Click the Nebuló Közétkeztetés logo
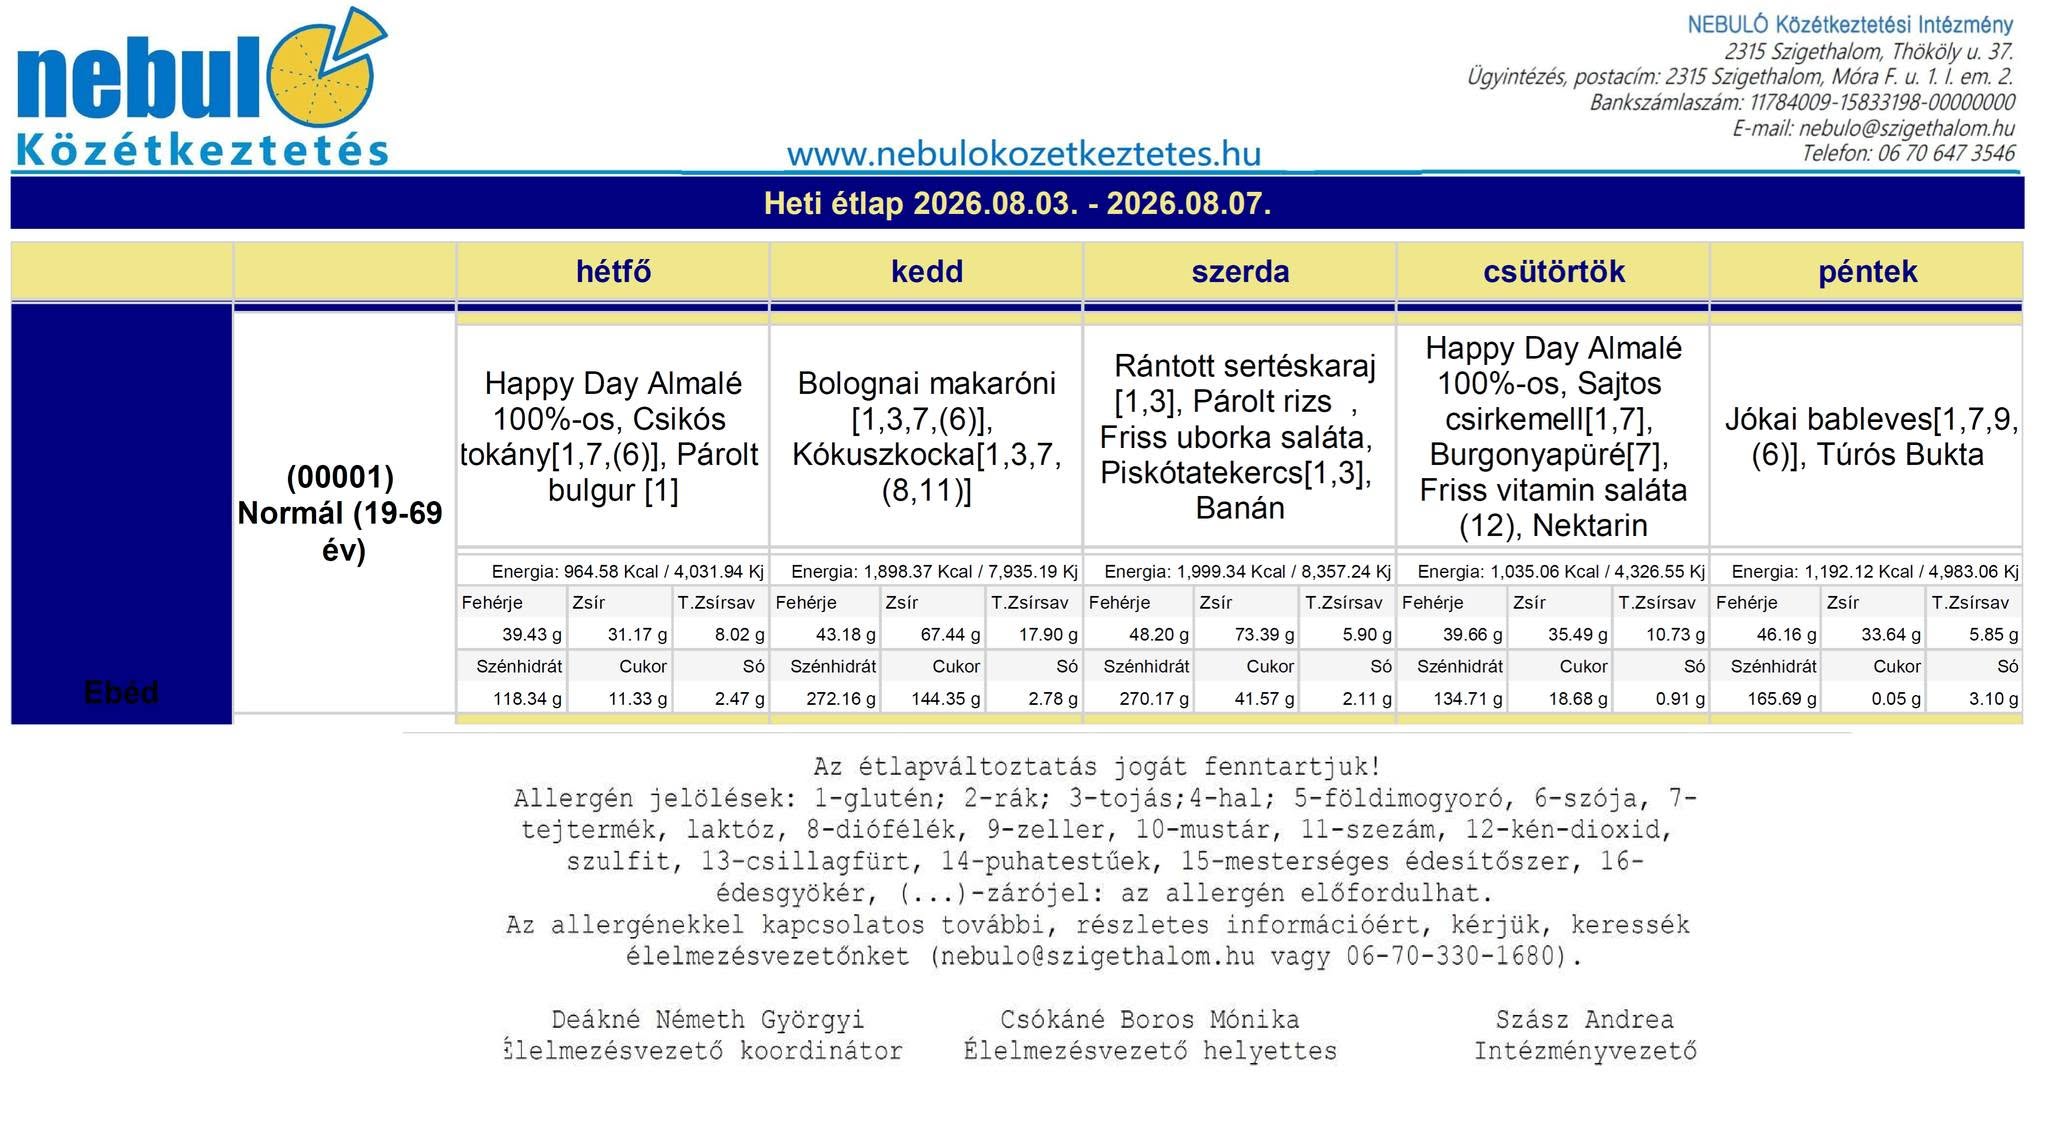The height and width of the screenshot is (1123, 2048). point(202,87)
